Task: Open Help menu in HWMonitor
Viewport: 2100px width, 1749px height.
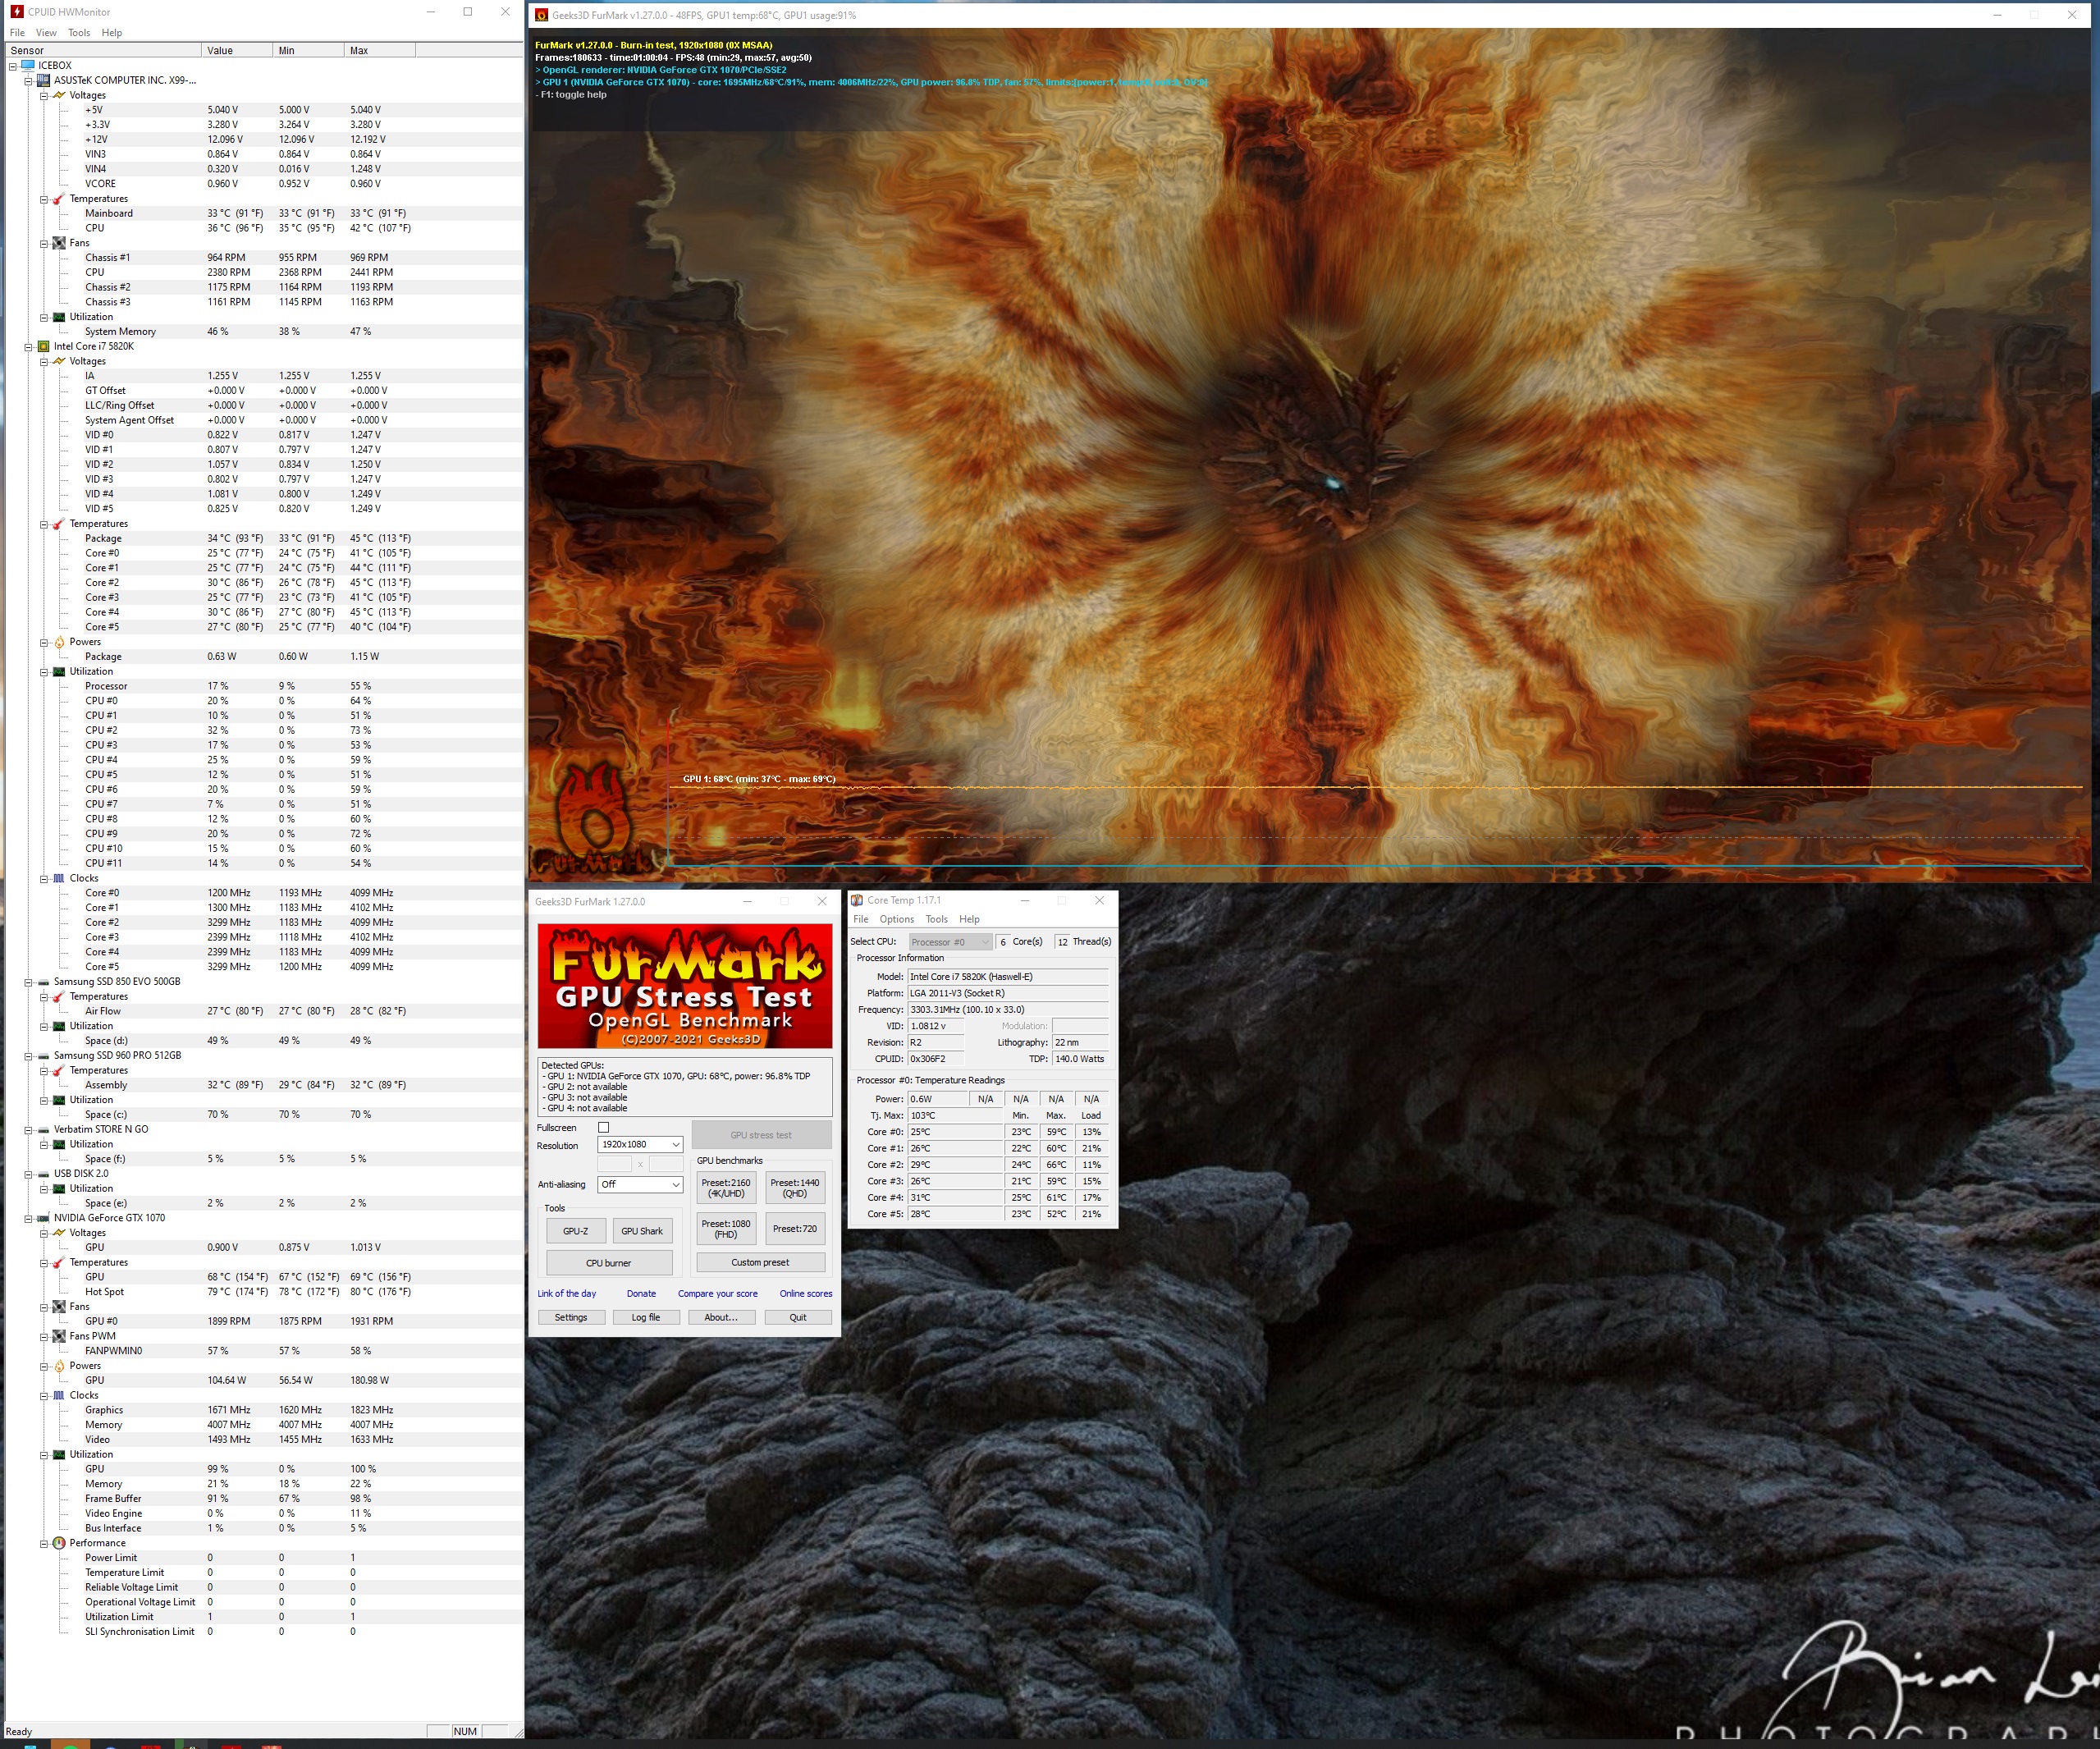Action: click(112, 33)
